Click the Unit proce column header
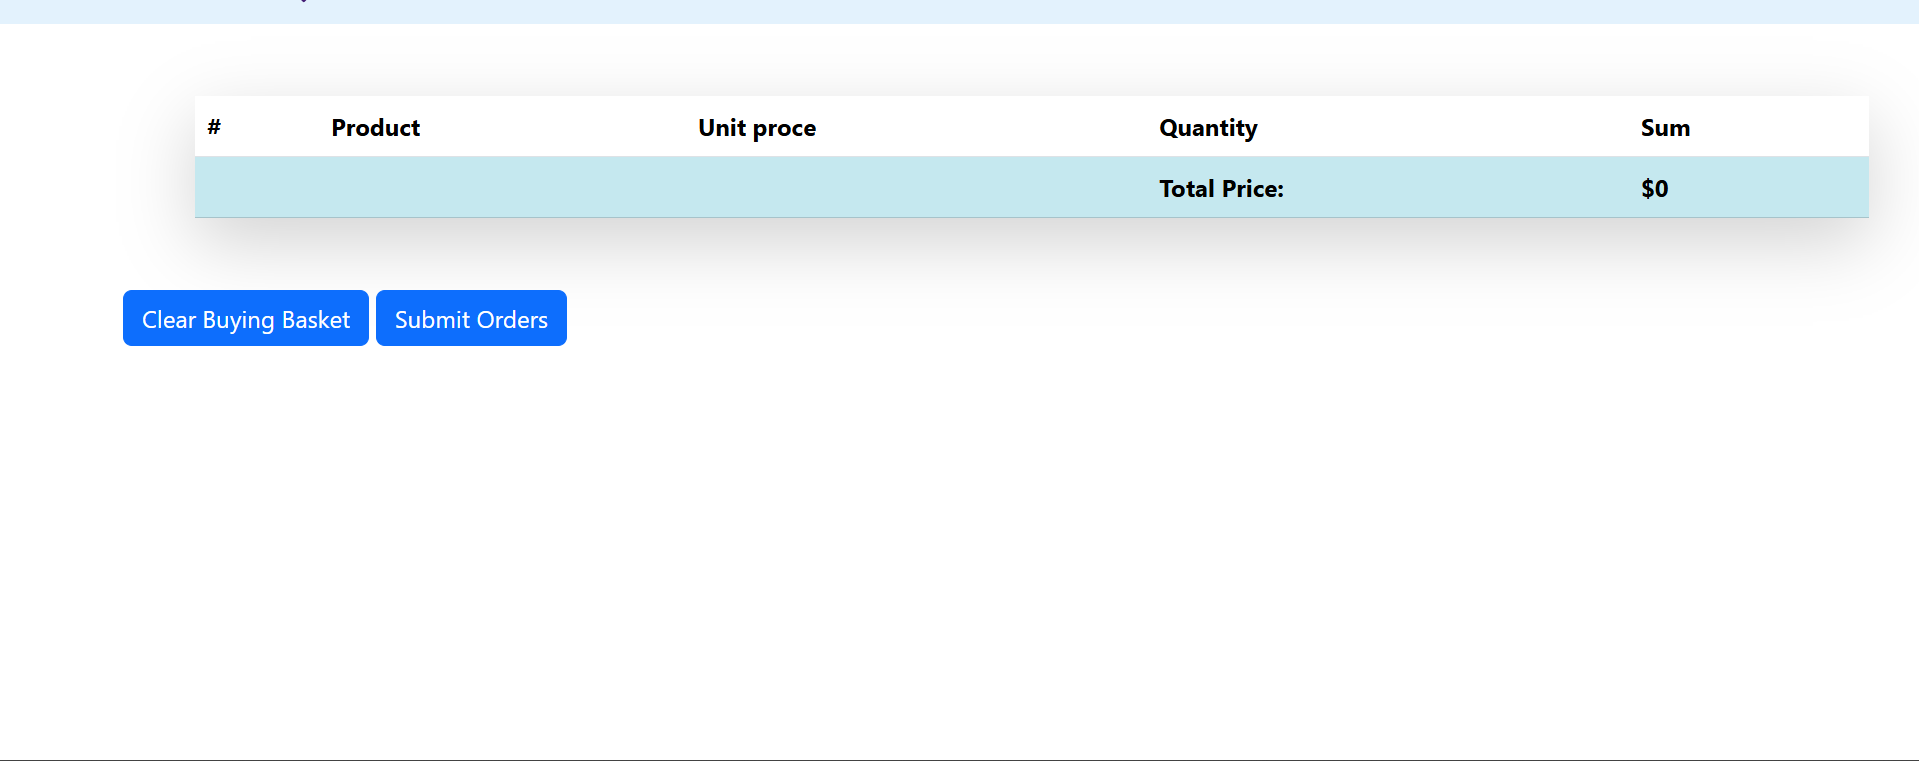The height and width of the screenshot is (761, 1919). pos(756,128)
